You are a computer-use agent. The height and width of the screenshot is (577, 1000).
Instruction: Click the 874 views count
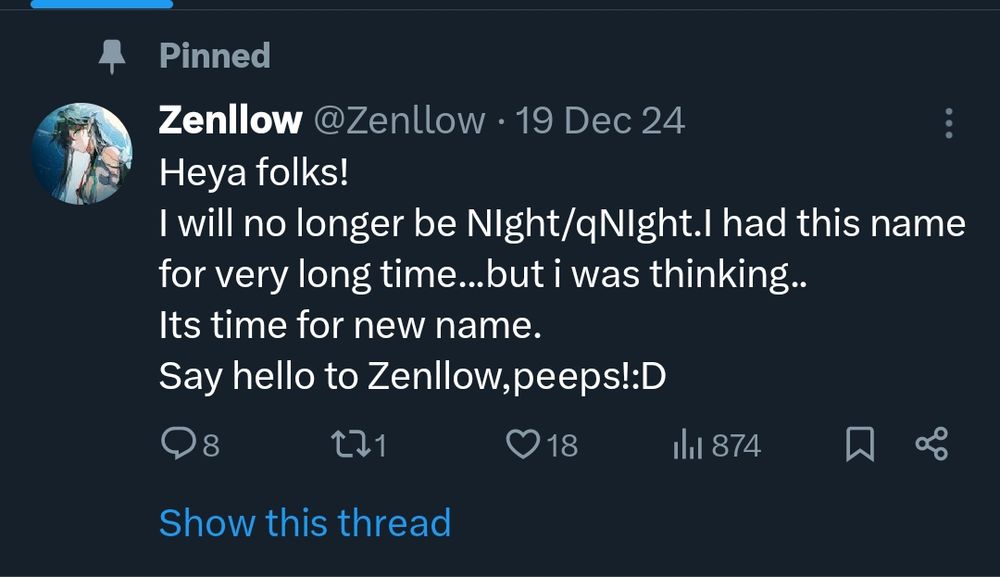click(x=736, y=445)
